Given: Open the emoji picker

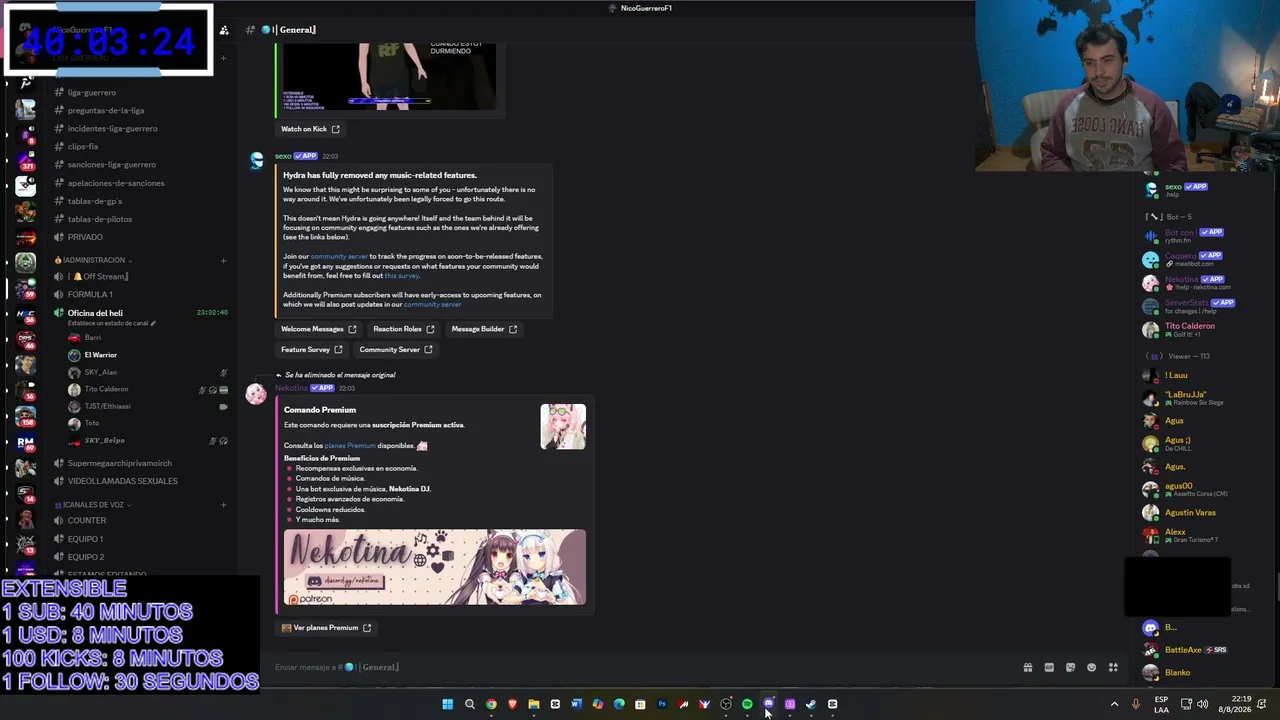Looking at the screenshot, I should click(x=1091, y=667).
